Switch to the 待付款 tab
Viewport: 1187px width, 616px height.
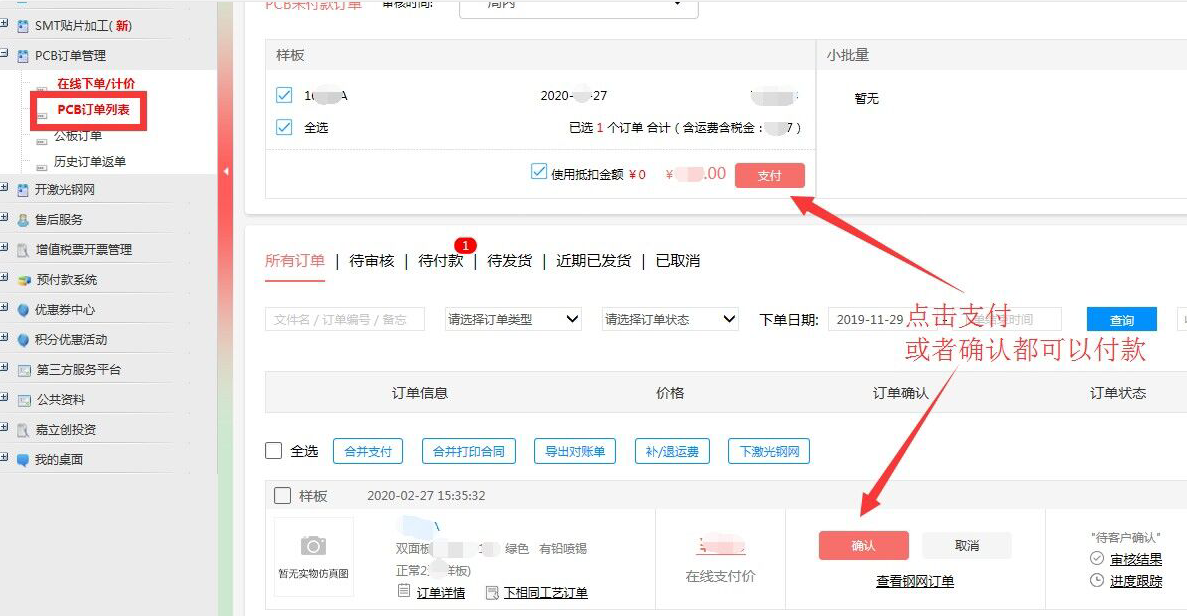tap(440, 261)
